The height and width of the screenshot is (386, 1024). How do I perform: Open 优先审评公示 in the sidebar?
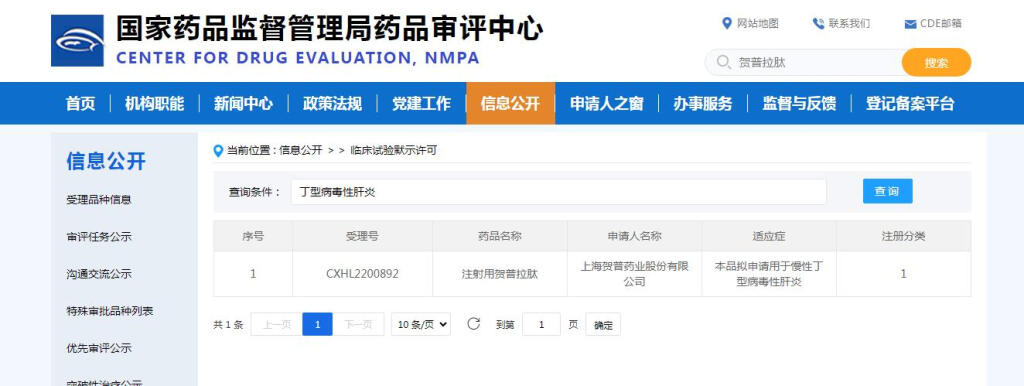pyautogui.click(x=99, y=348)
